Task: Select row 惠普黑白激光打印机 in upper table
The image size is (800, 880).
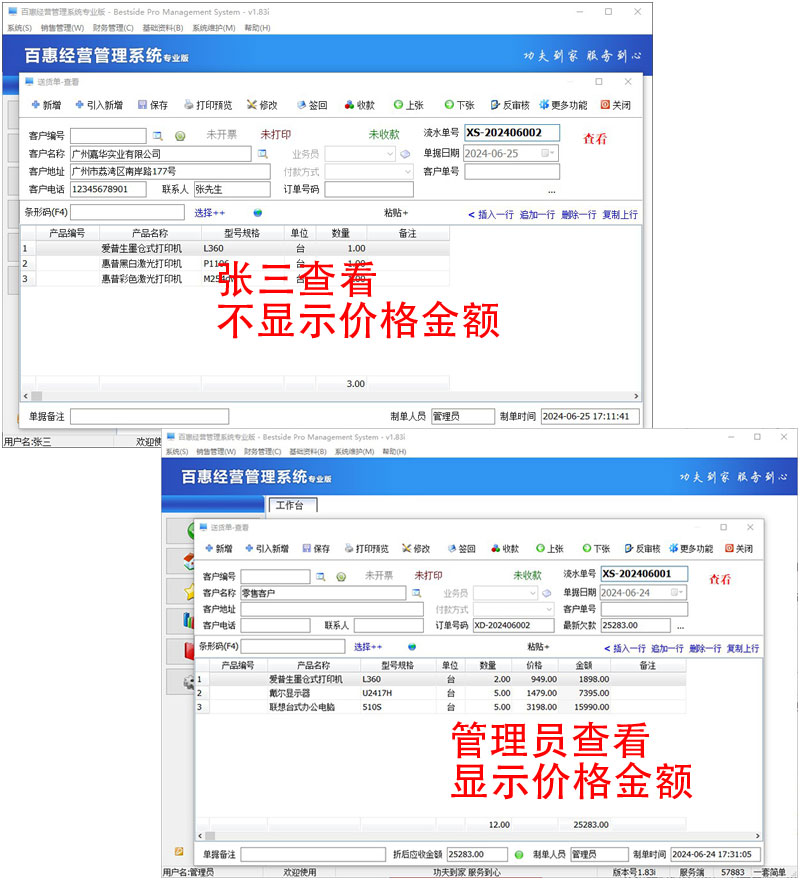Action: click(x=235, y=263)
